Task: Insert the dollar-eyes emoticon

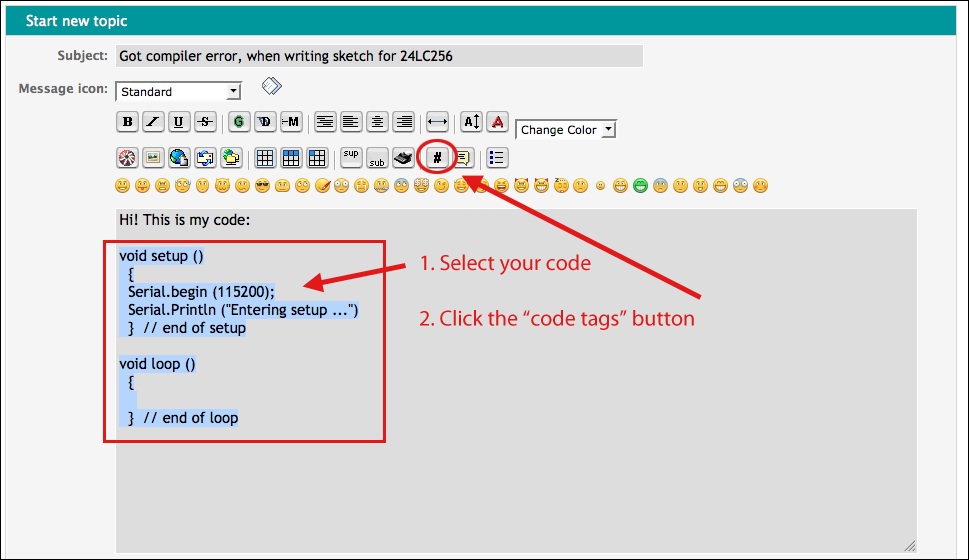Action: [421, 185]
